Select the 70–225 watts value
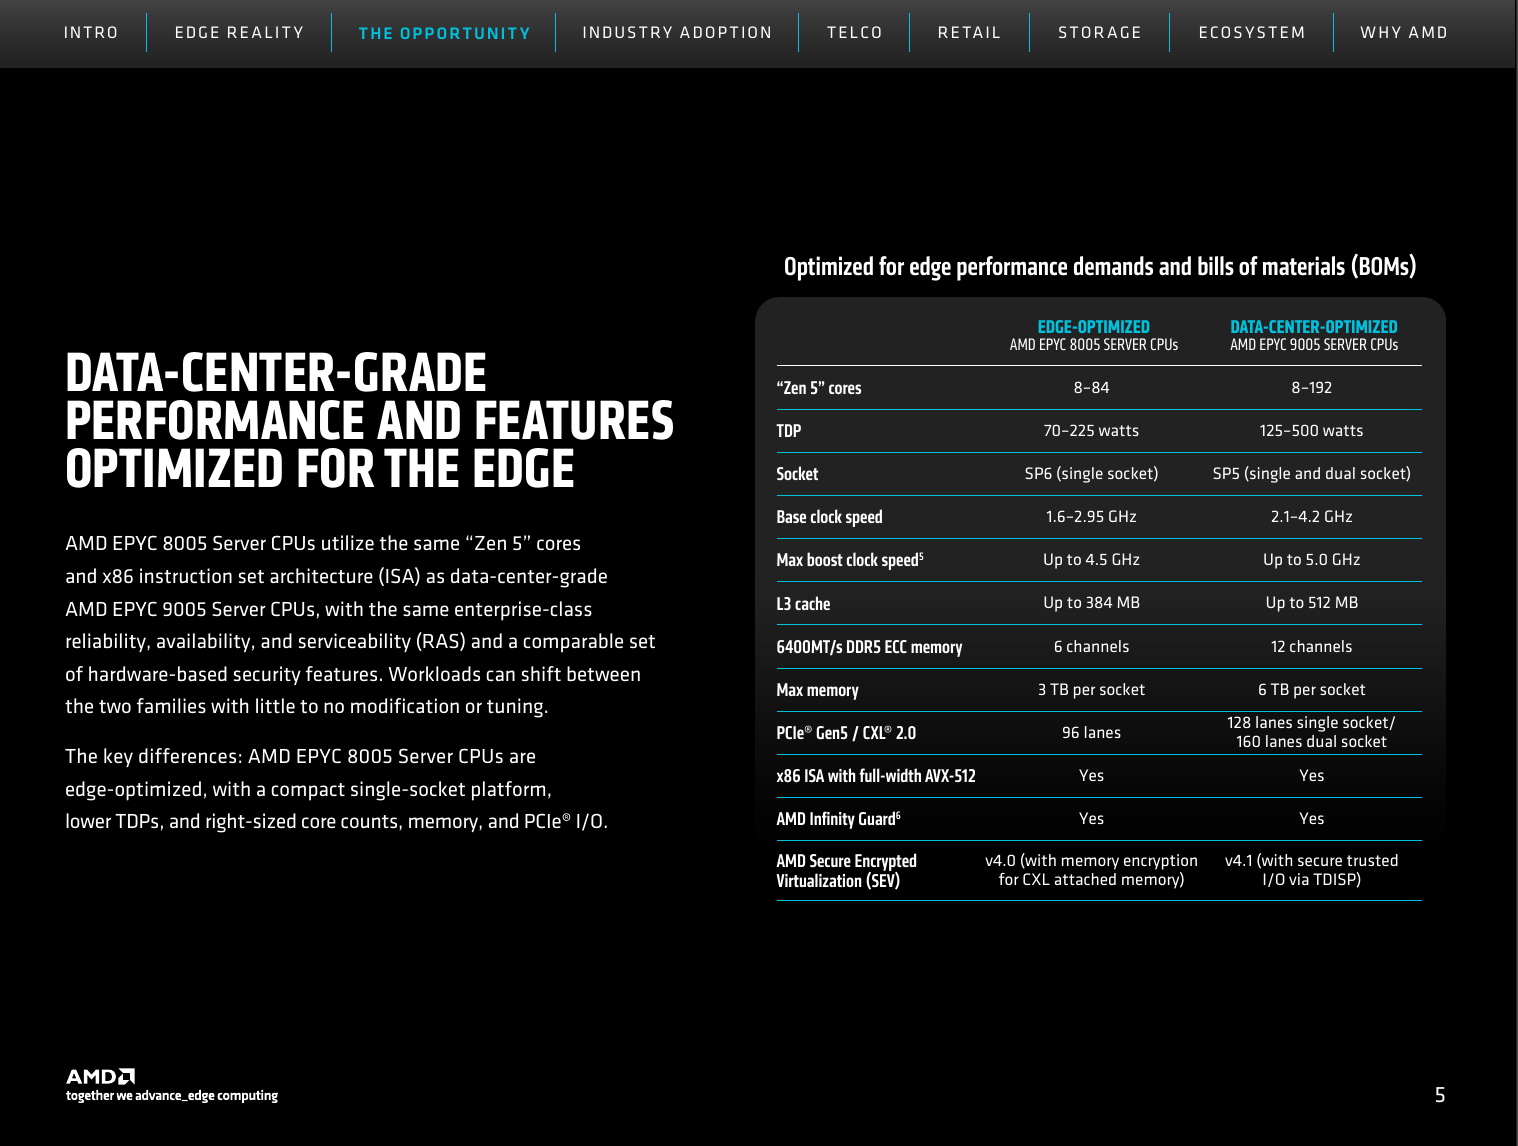1518x1146 pixels. click(x=1091, y=431)
